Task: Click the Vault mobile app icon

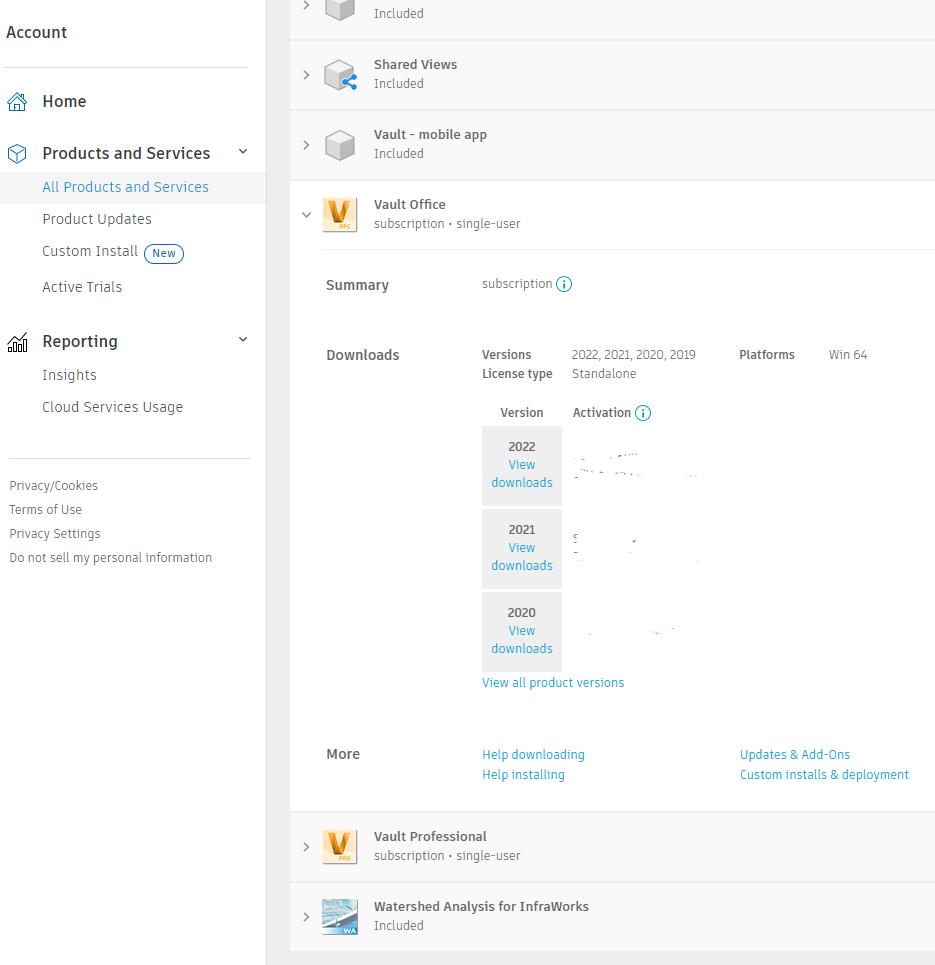Action: point(340,144)
